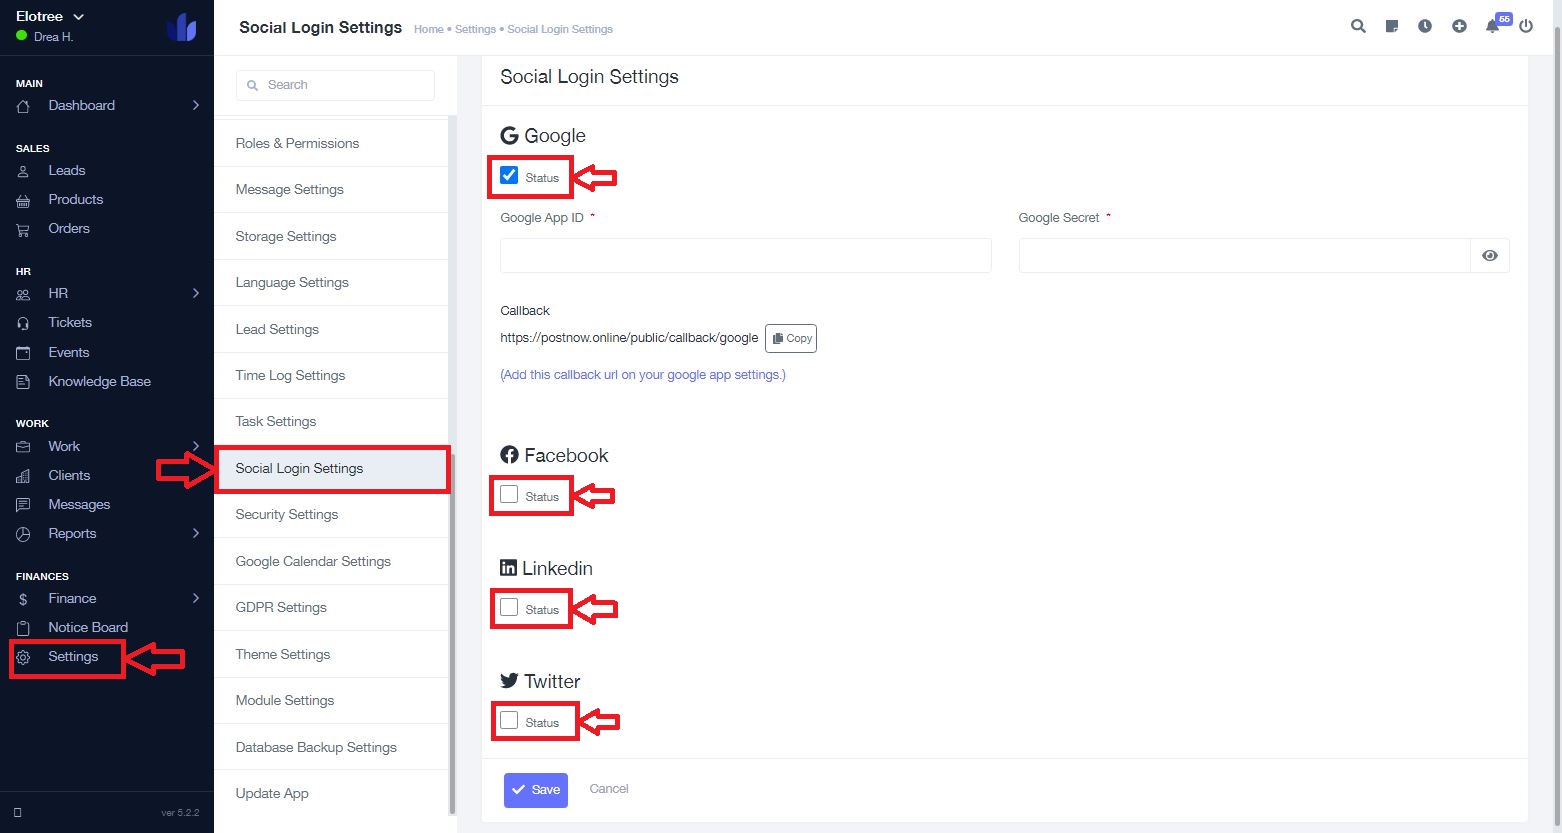
Task: Click the Notice Board clipboard icon
Action: point(23,628)
